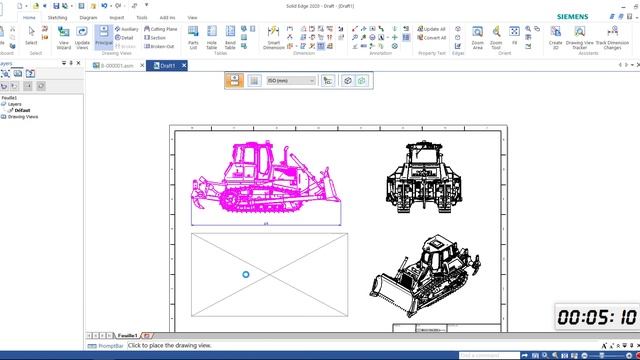Click the Fit view icon
The image size is (640, 360).
pos(514,36)
